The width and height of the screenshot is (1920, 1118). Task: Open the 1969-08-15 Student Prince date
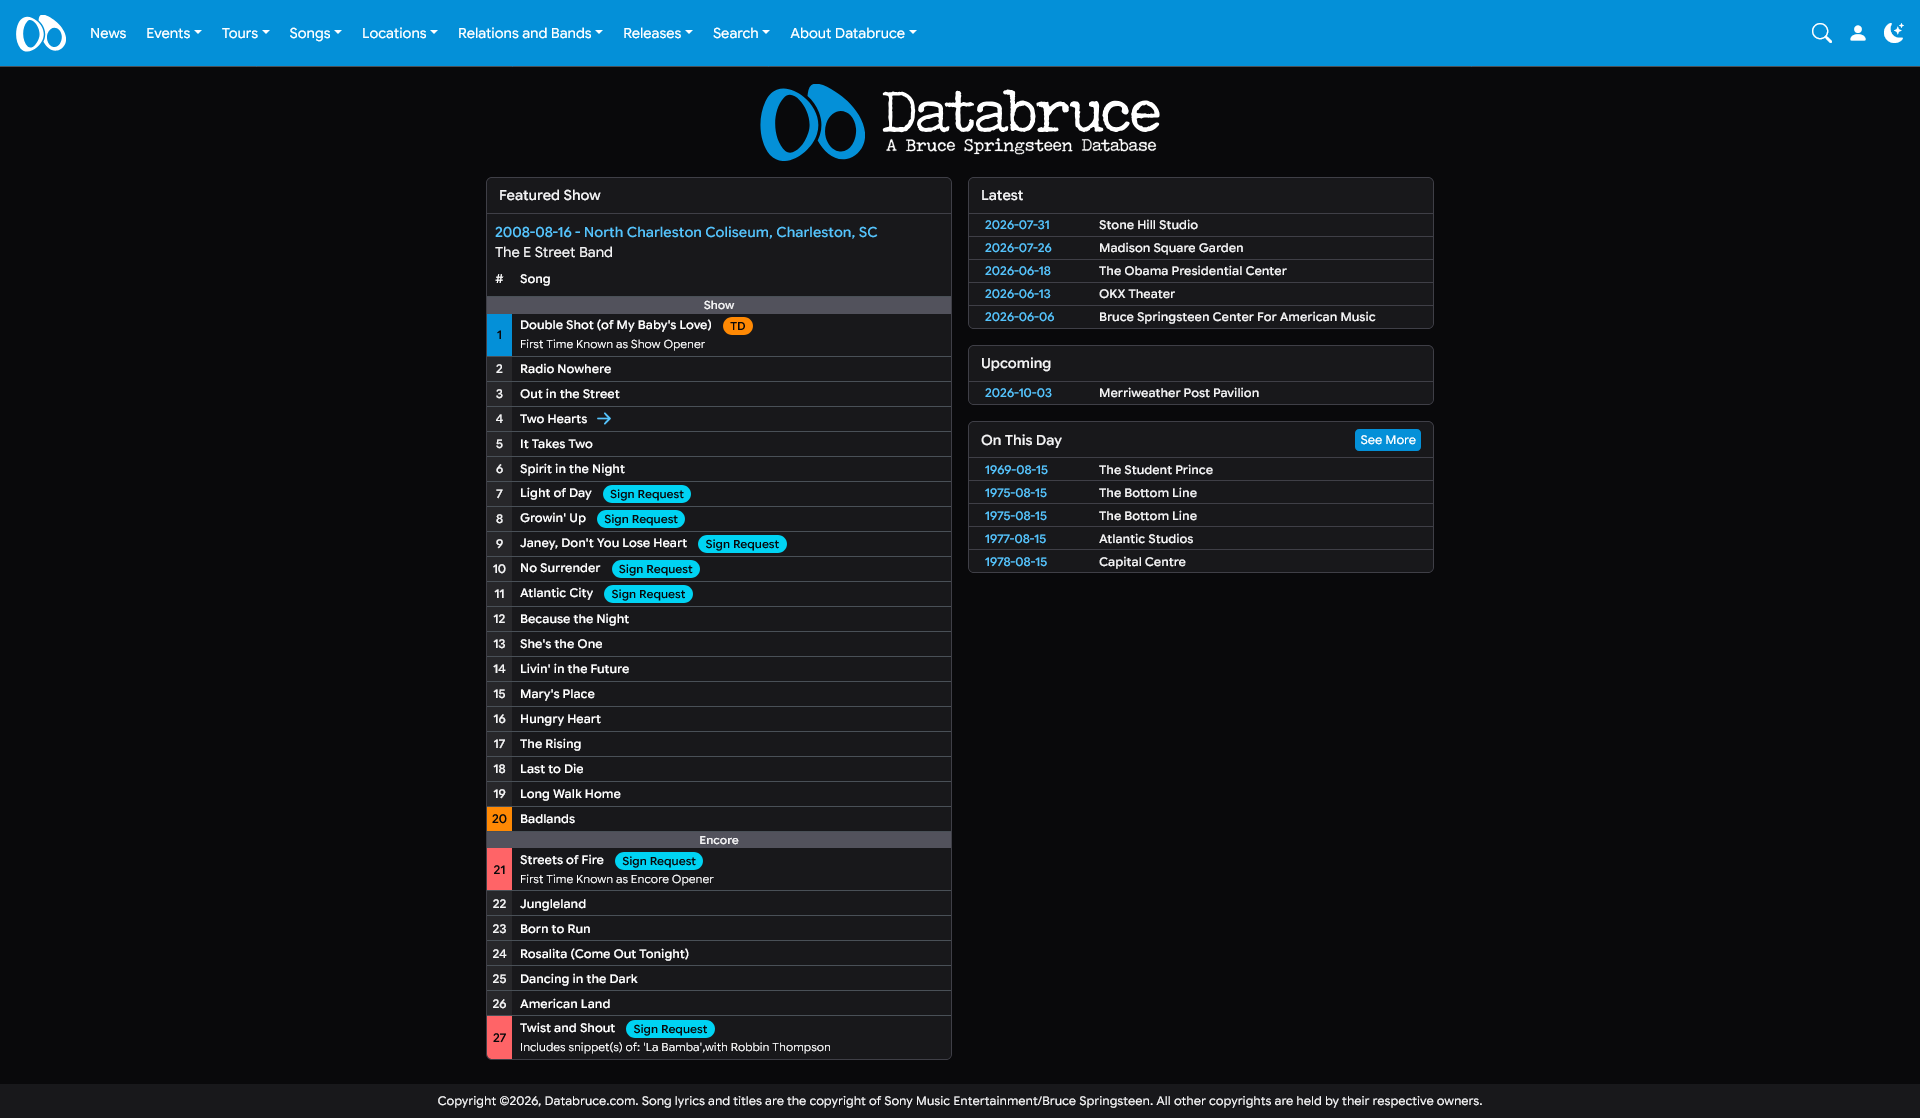pos(1016,470)
